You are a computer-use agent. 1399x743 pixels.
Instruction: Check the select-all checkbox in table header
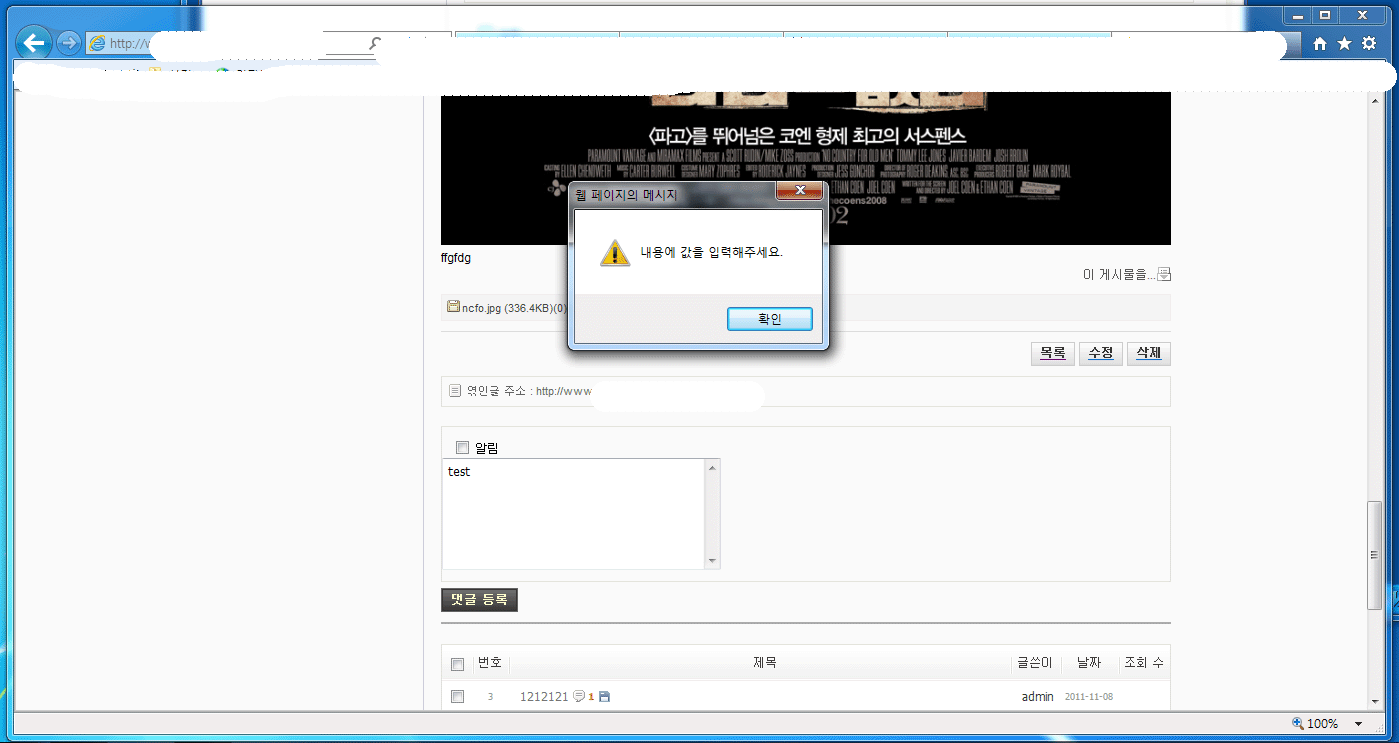(x=457, y=664)
